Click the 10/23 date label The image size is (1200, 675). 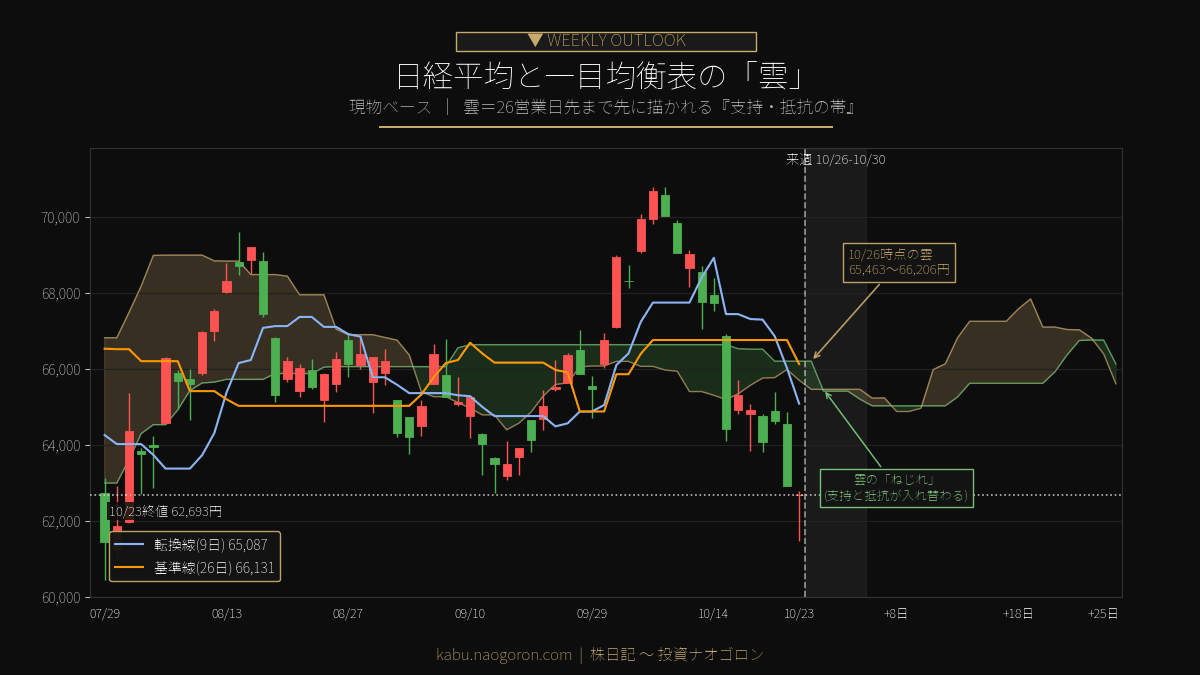[798, 614]
